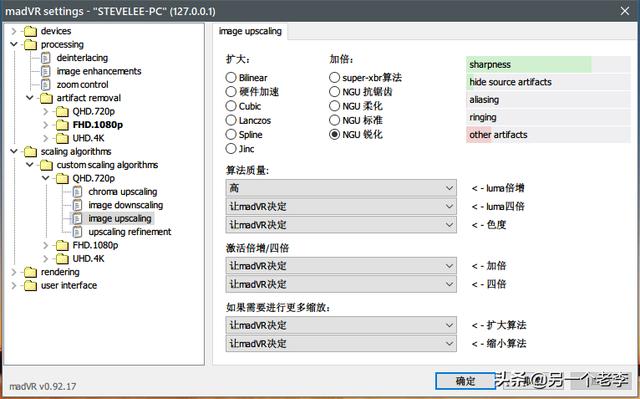This screenshot has height=399, width=640.
Task: Click the devices folder icon
Action: (30, 31)
